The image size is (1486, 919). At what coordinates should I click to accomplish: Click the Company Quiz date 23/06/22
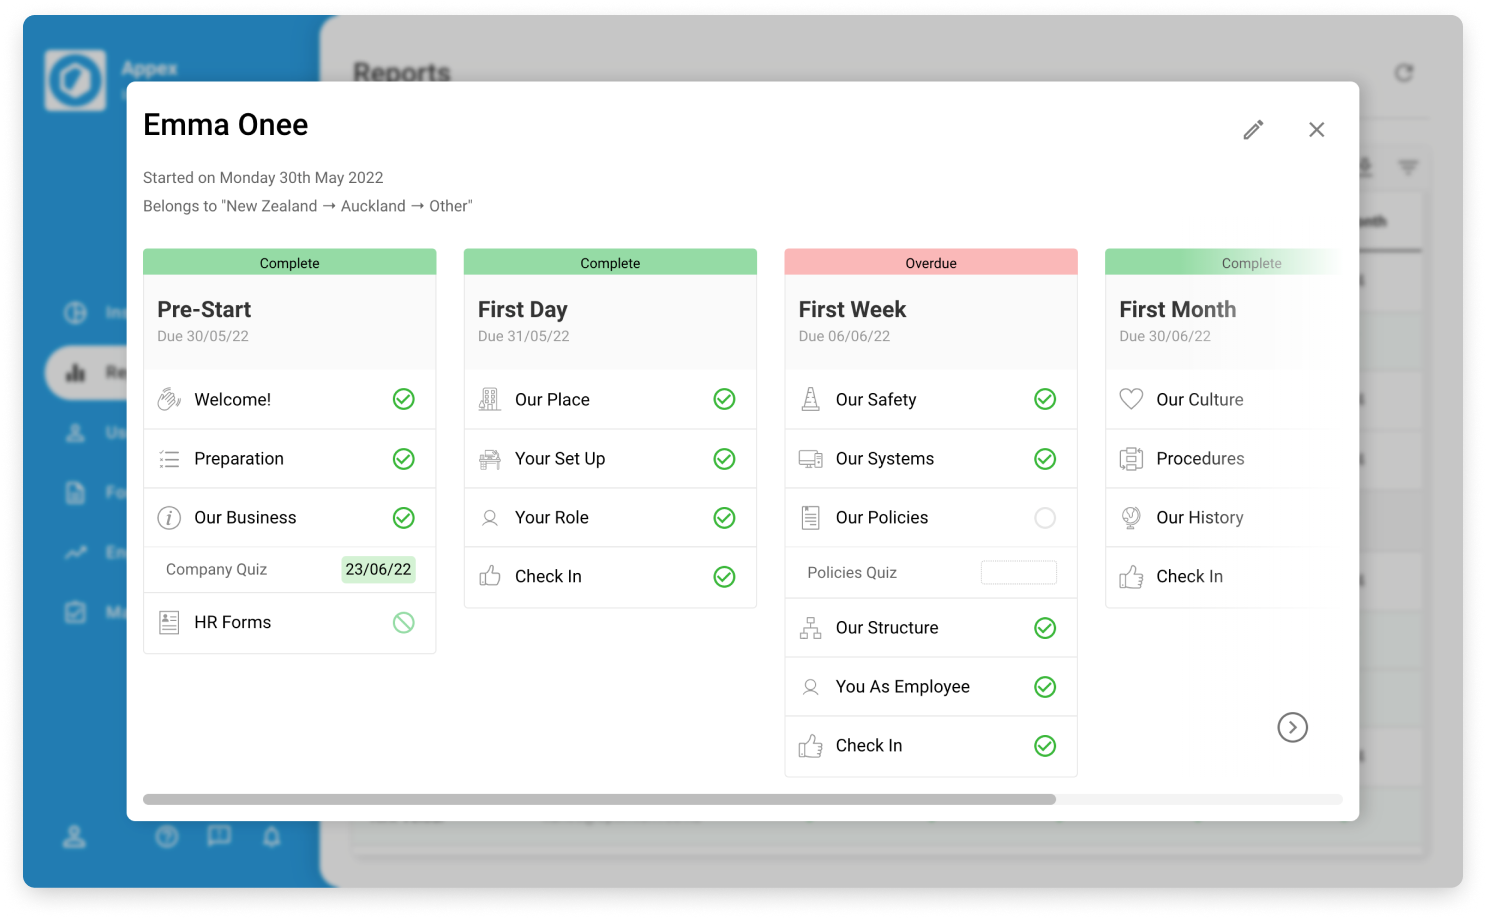(x=378, y=568)
